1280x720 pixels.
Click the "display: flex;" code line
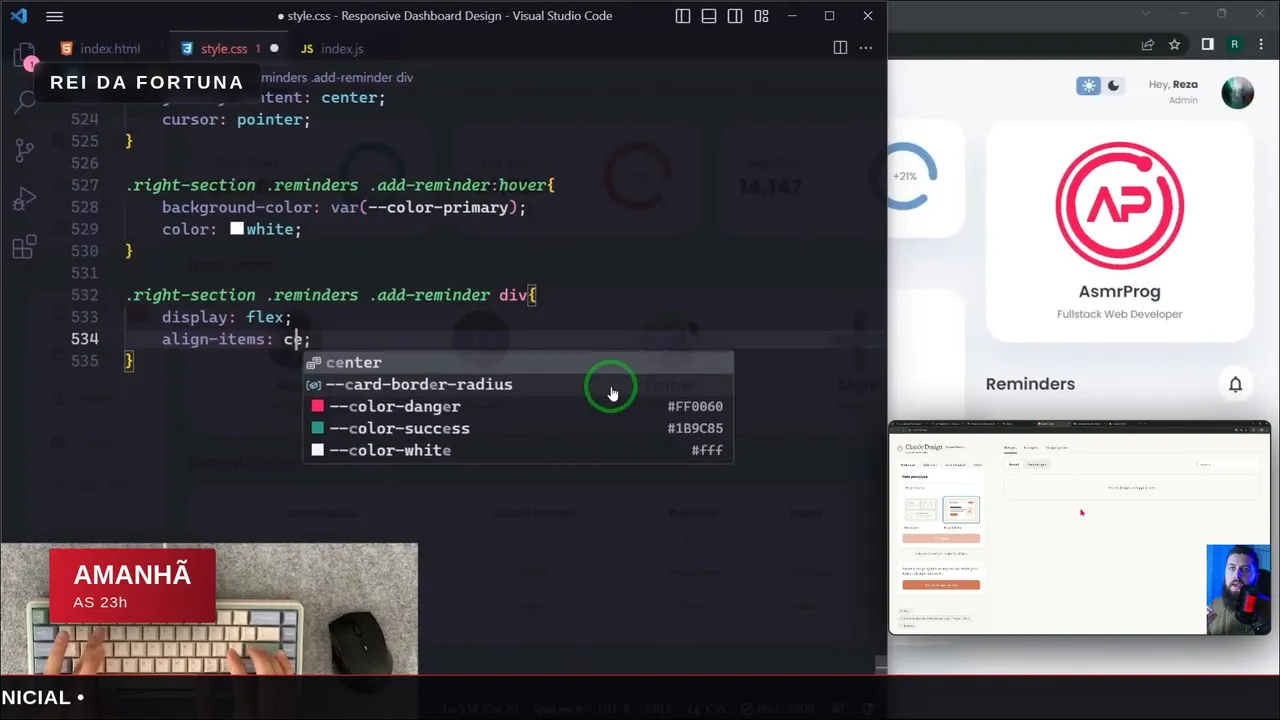pyautogui.click(x=226, y=317)
